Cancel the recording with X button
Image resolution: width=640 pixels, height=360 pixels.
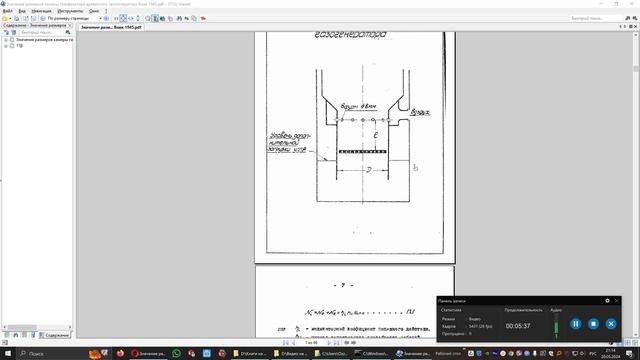[611, 324]
